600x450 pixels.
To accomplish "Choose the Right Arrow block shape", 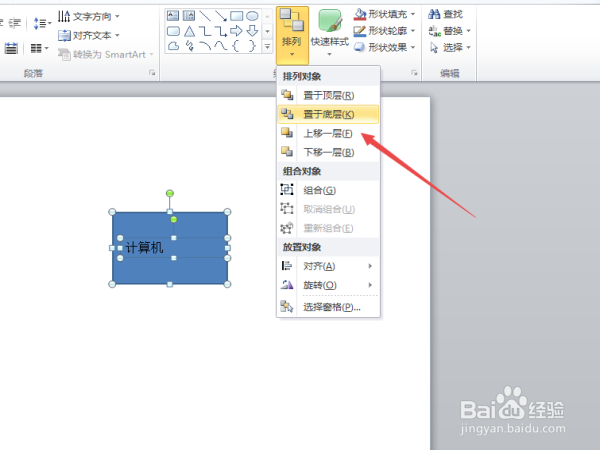I will [236, 31].
